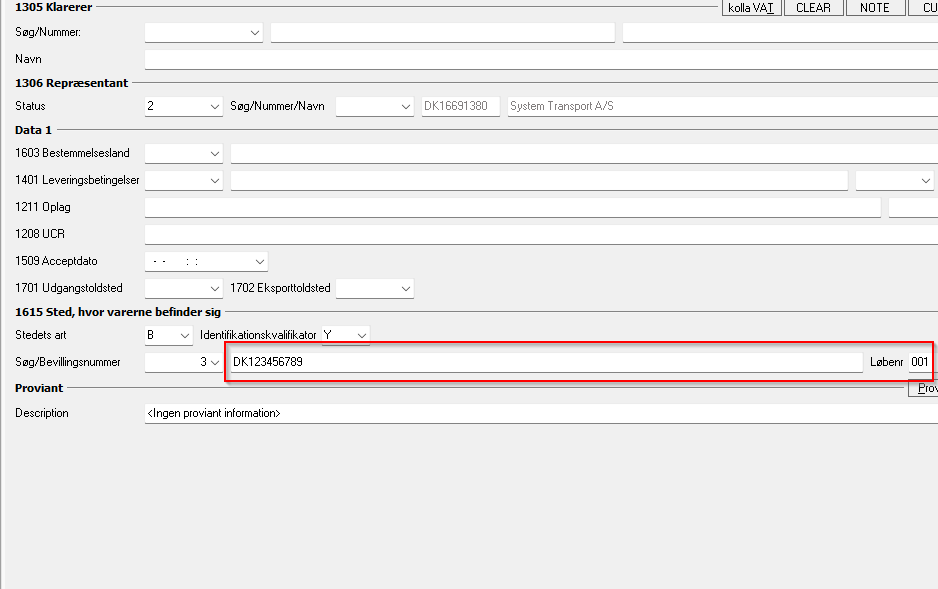Click into the 1211 Oplag field
Image resolution: width=938 pixels, height=589 pixels.
click(x=512, y=208)
